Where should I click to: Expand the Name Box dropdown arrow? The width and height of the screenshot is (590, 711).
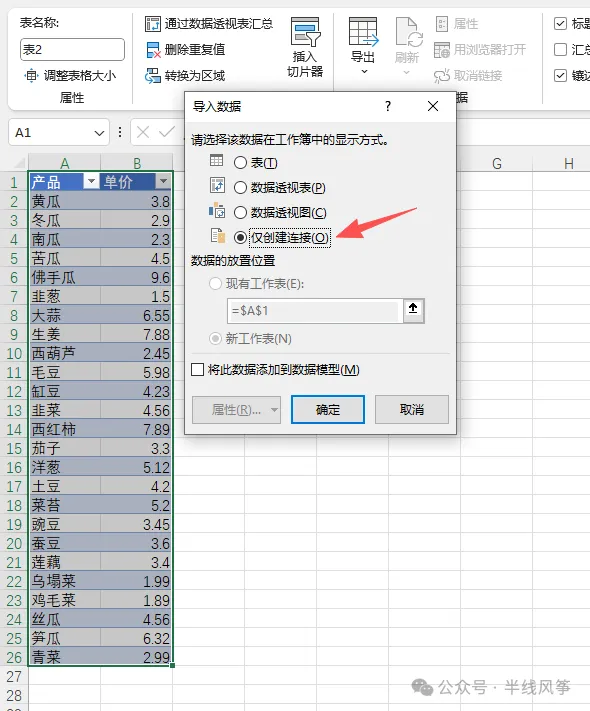(x=99, y=133)
